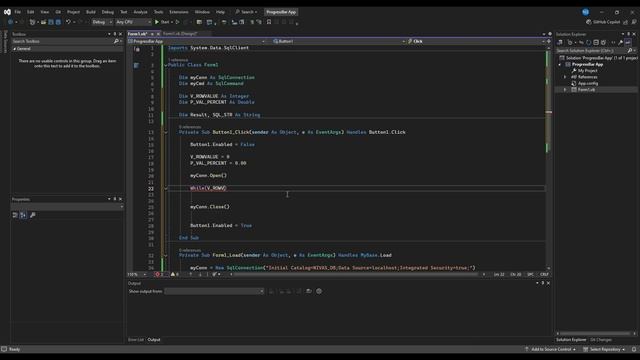Open the Build menu
This screenshot has width=640, height=360.
tap(91, 12)
